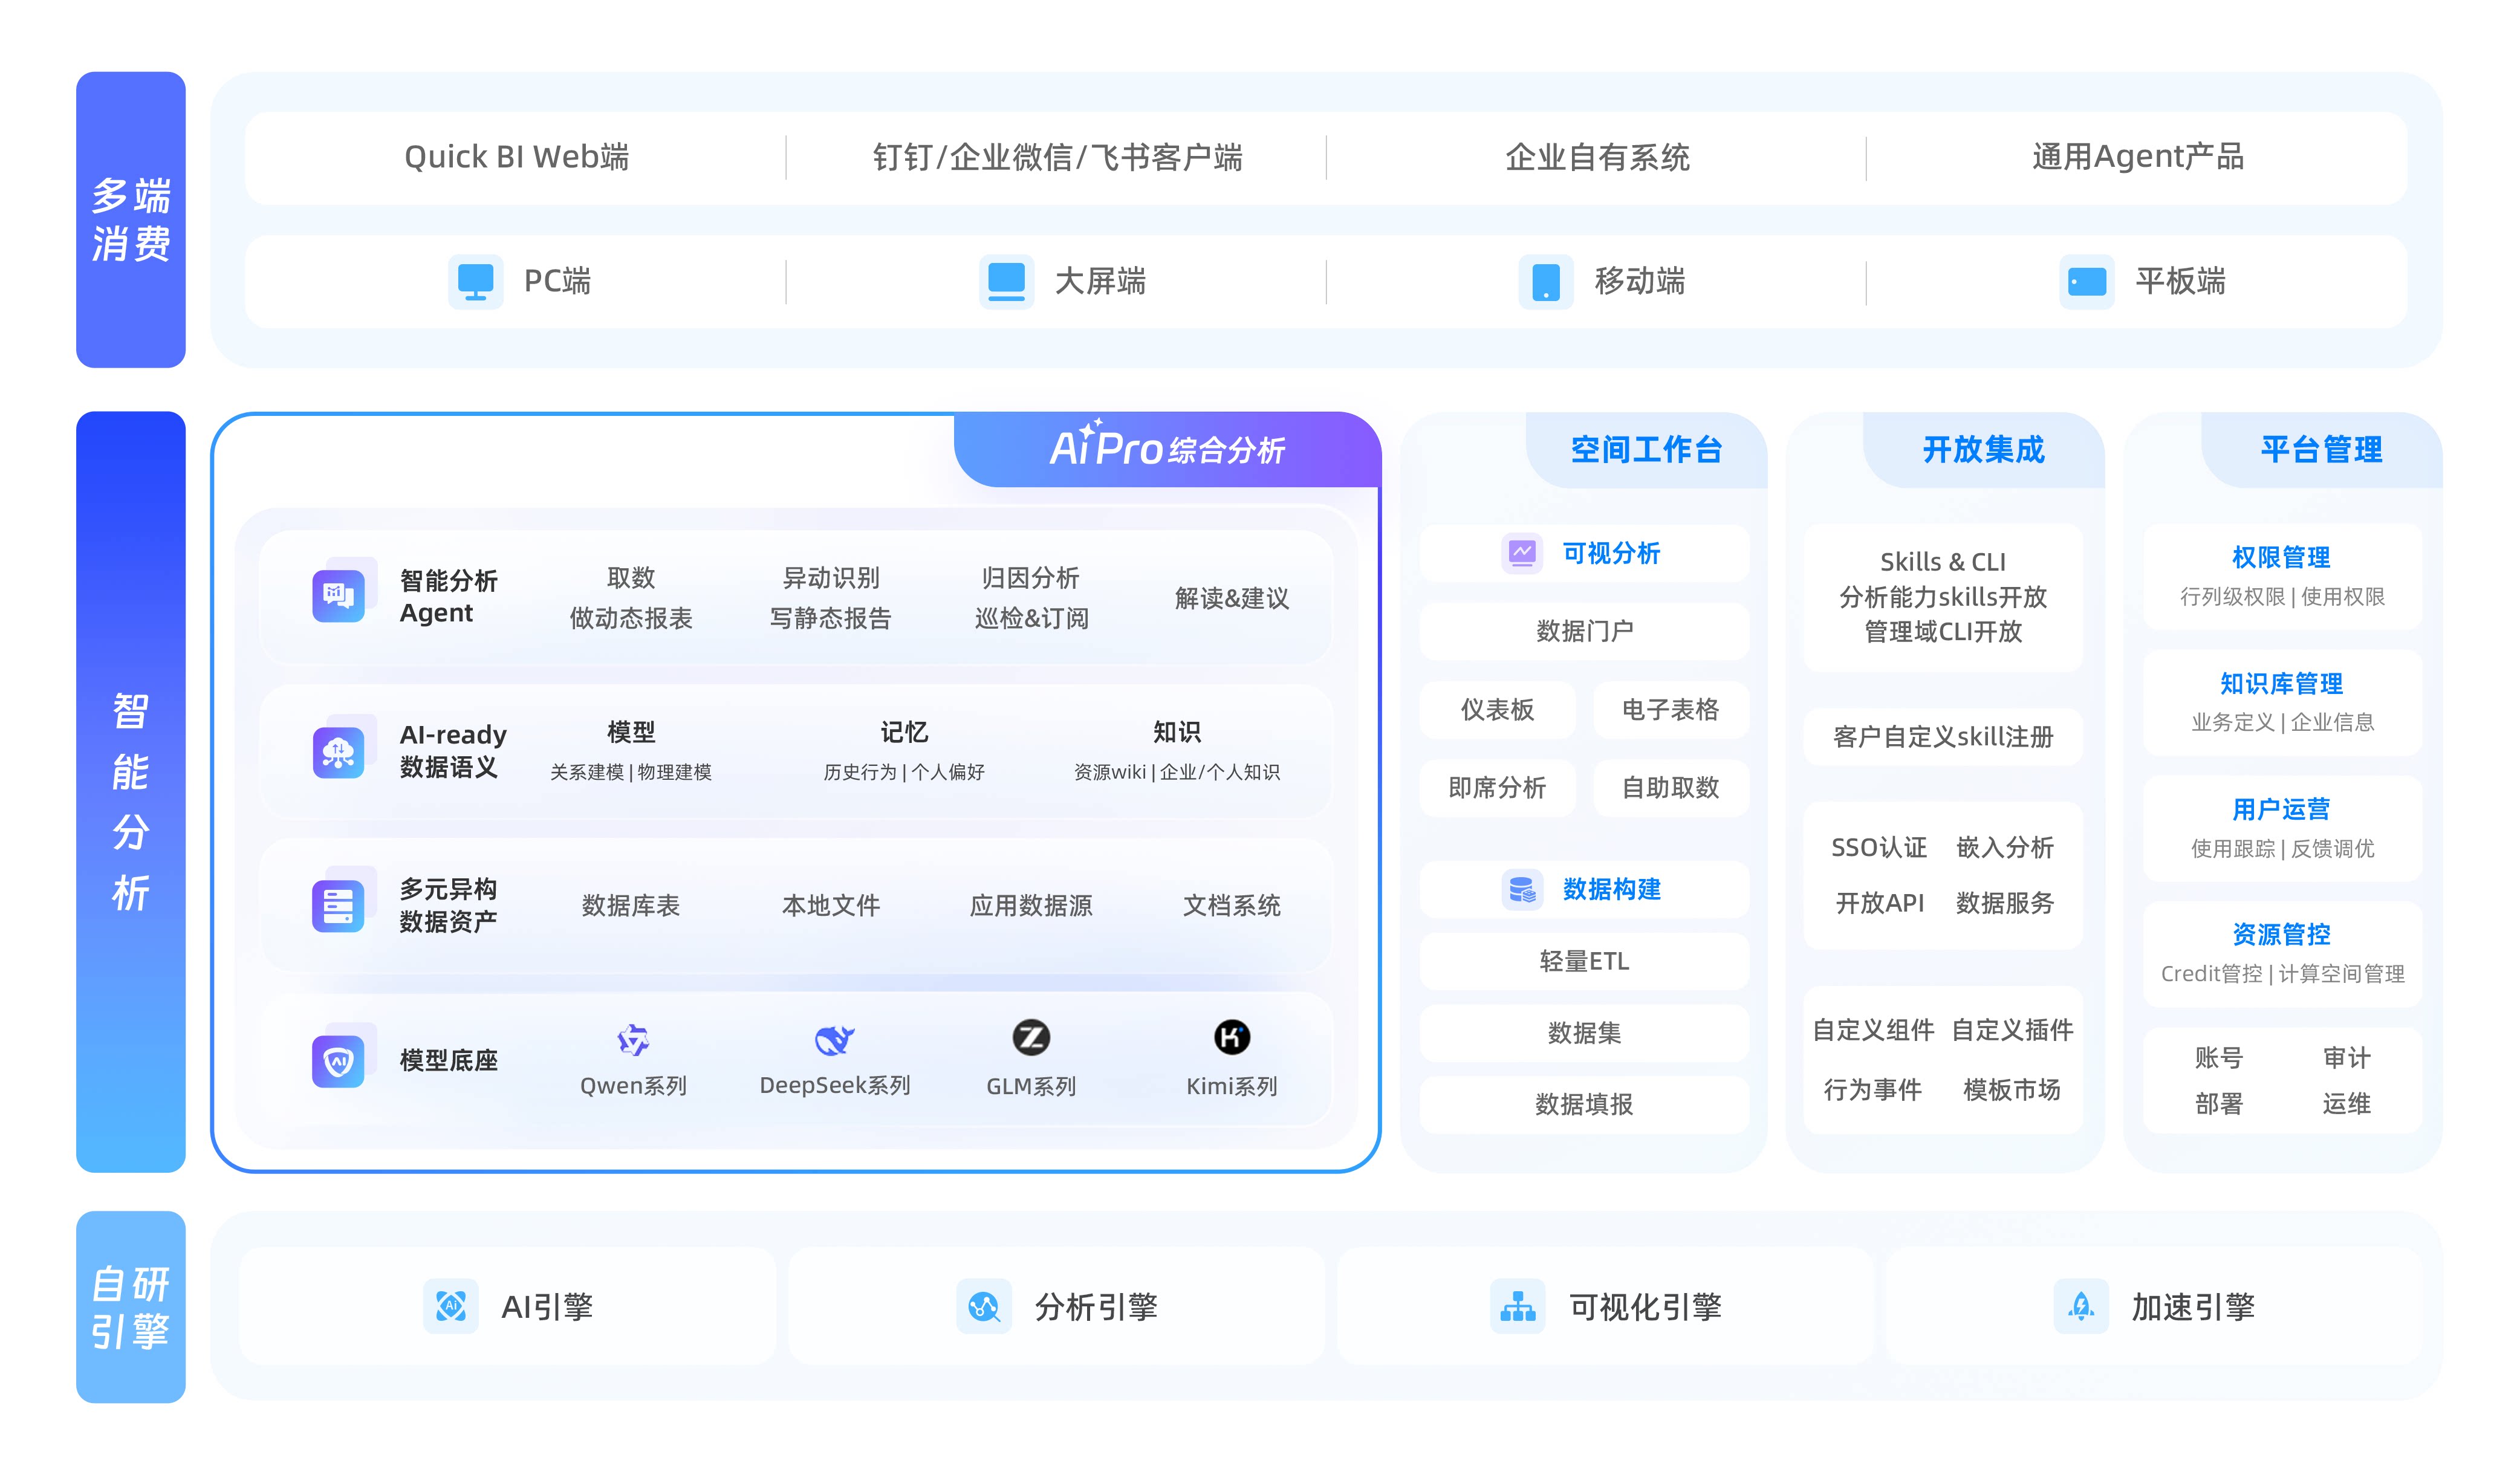Screen dimensions: 2520x1475
Task: Select the 开放集成 tab header
Action: coord(1984,450)
